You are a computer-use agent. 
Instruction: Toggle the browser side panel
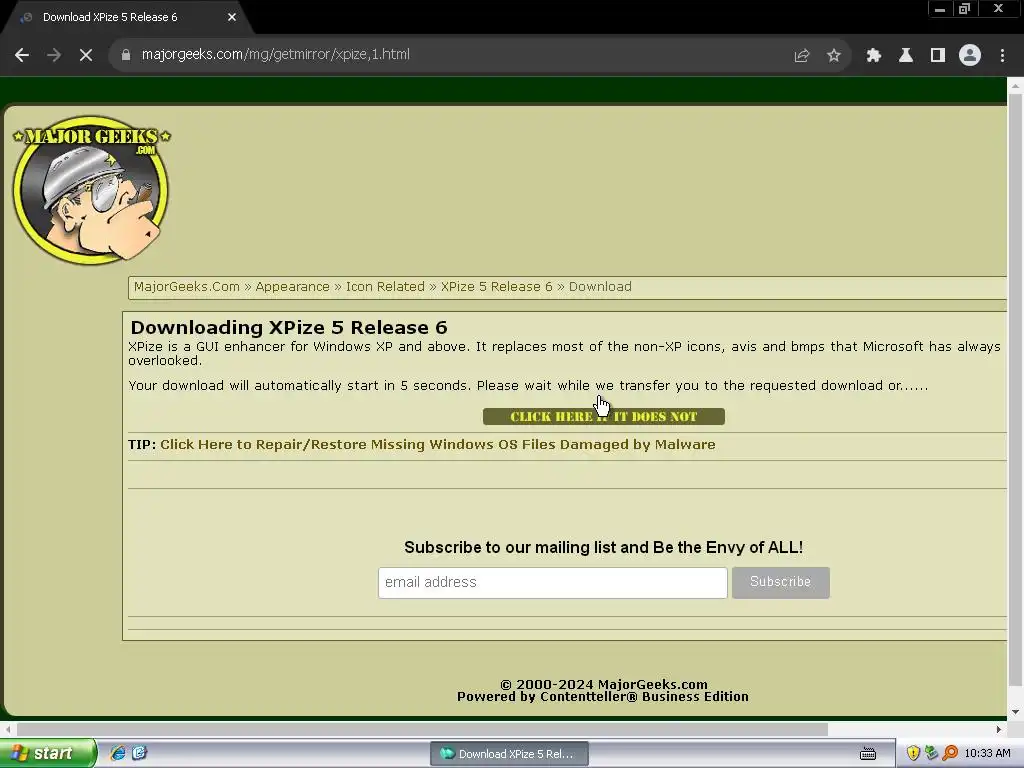(x=938, y=56)
